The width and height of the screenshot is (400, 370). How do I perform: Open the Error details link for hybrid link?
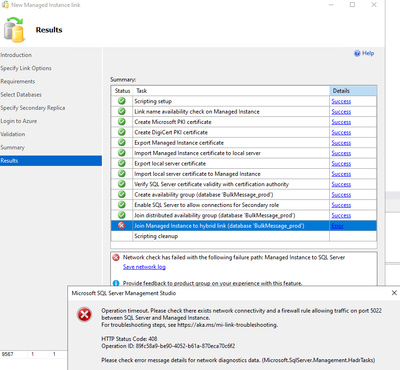(337, 226)
